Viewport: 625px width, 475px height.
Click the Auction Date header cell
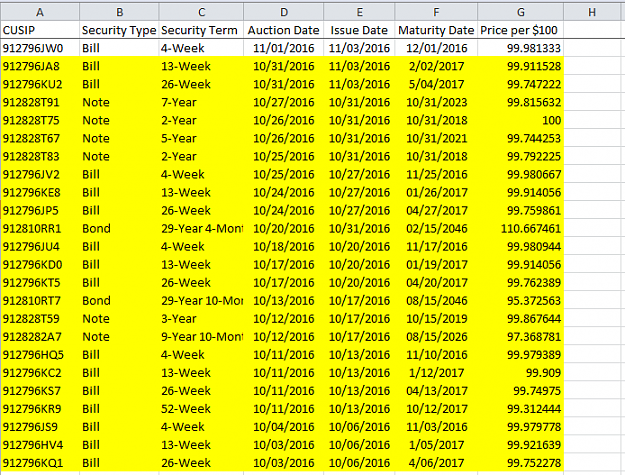tap(284, 30)
